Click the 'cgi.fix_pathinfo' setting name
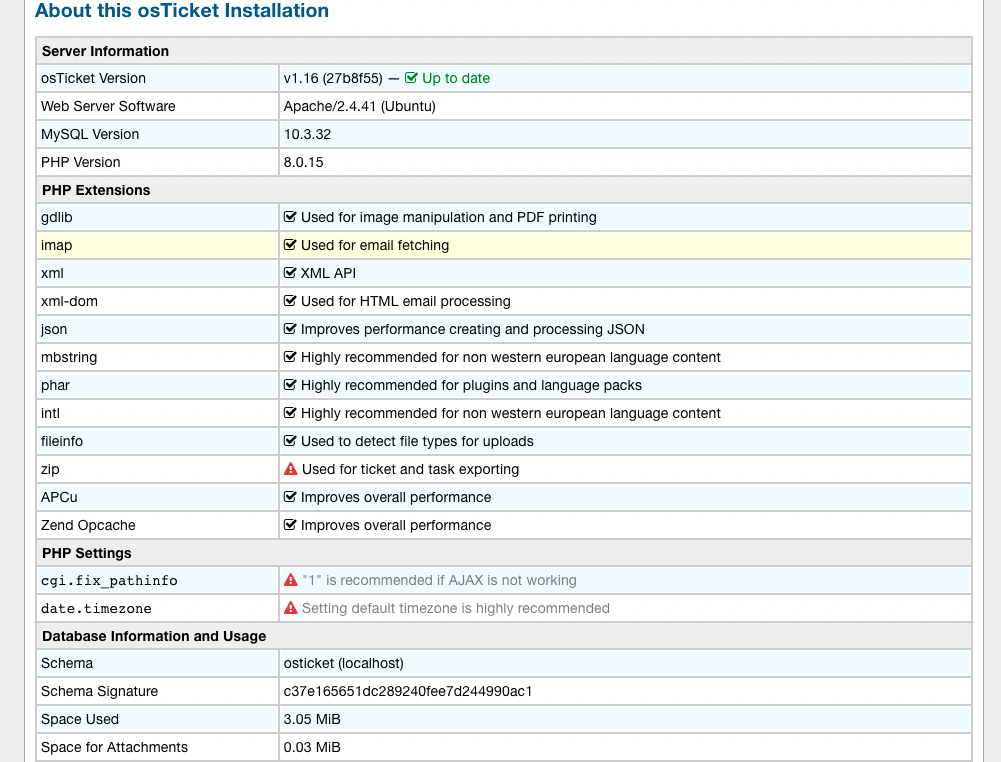 (109, 581)
